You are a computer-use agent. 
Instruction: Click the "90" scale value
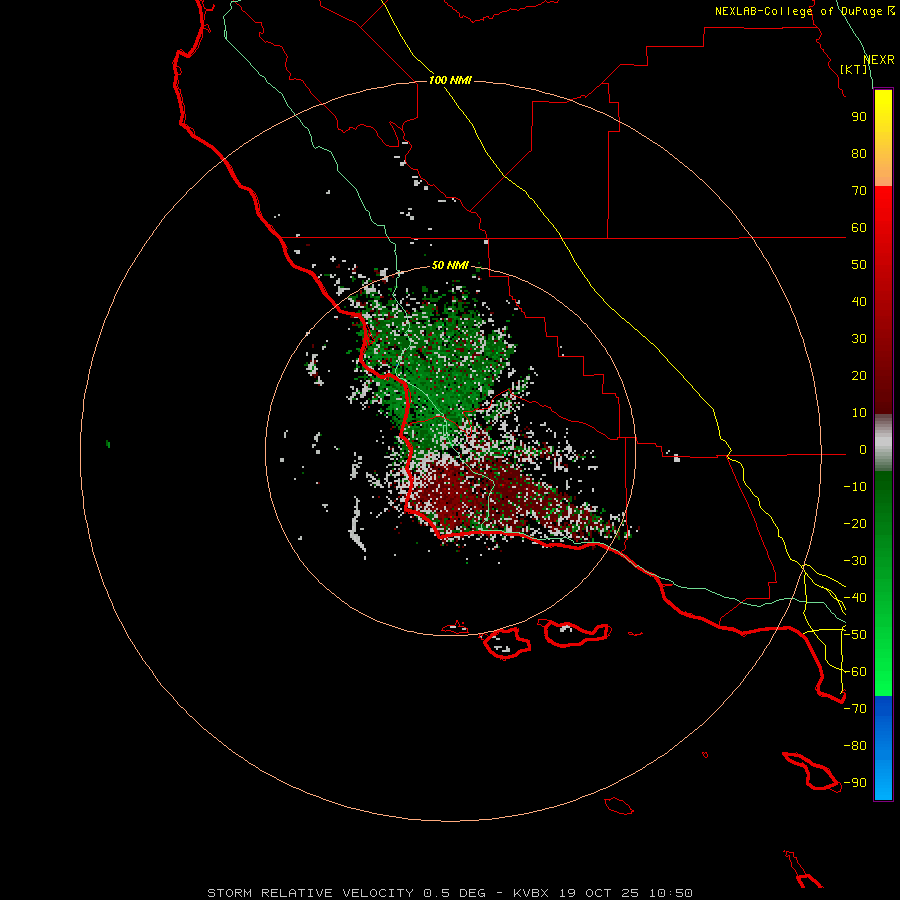pos(859,117)
